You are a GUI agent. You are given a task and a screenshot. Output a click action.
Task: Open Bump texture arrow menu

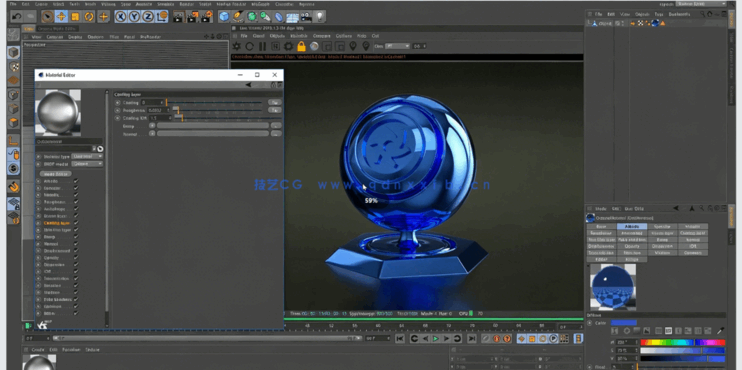coord(152,126)
